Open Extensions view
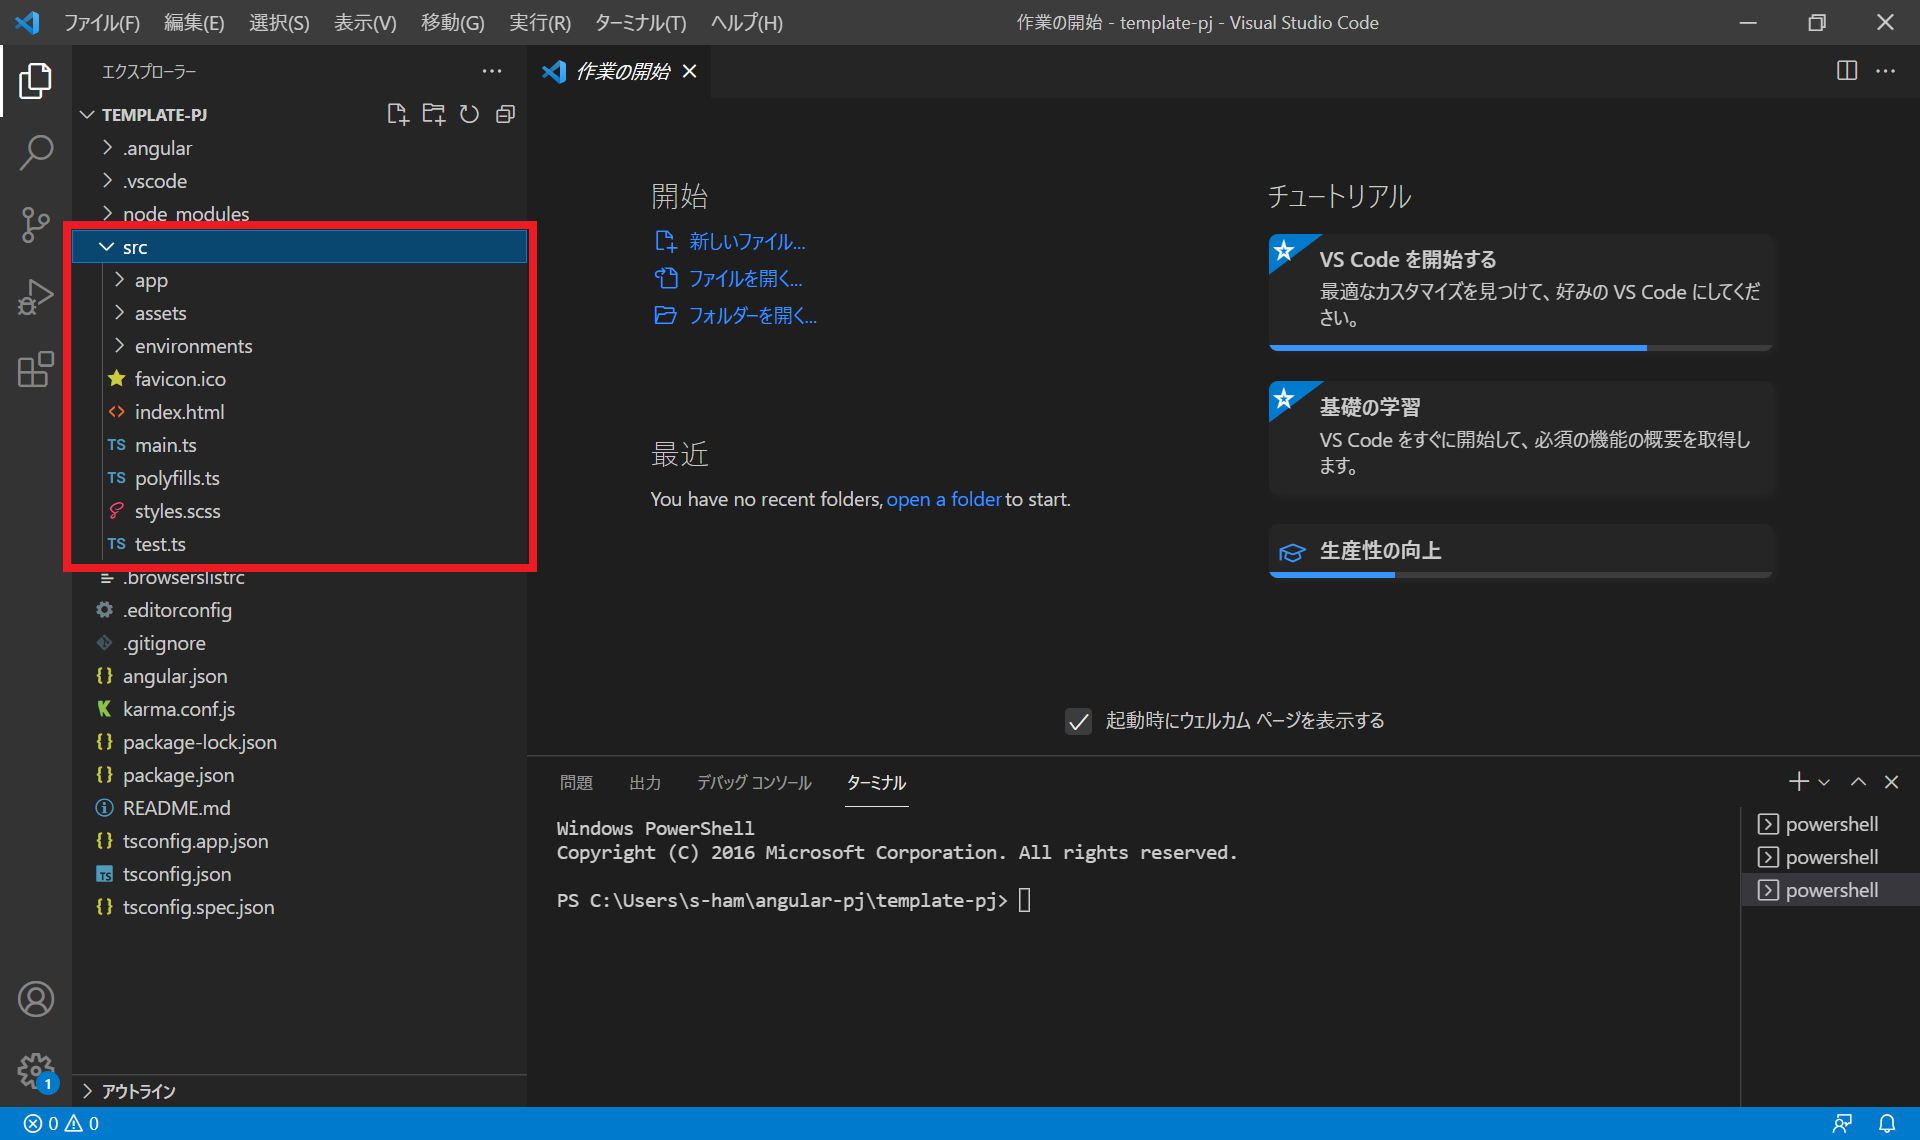The image size is (1920, 1140). click(x=36, y=369)
